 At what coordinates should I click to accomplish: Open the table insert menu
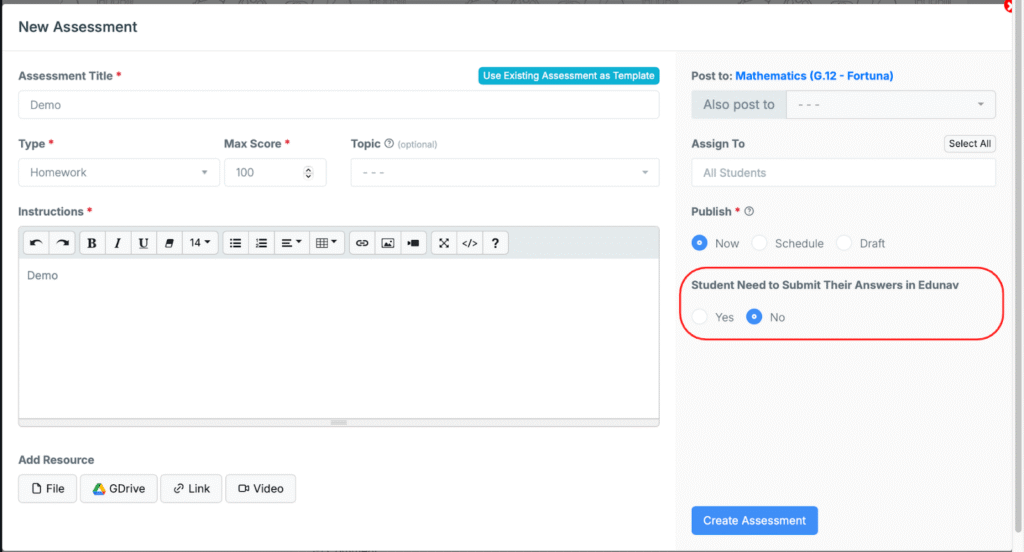click(326, 243)
